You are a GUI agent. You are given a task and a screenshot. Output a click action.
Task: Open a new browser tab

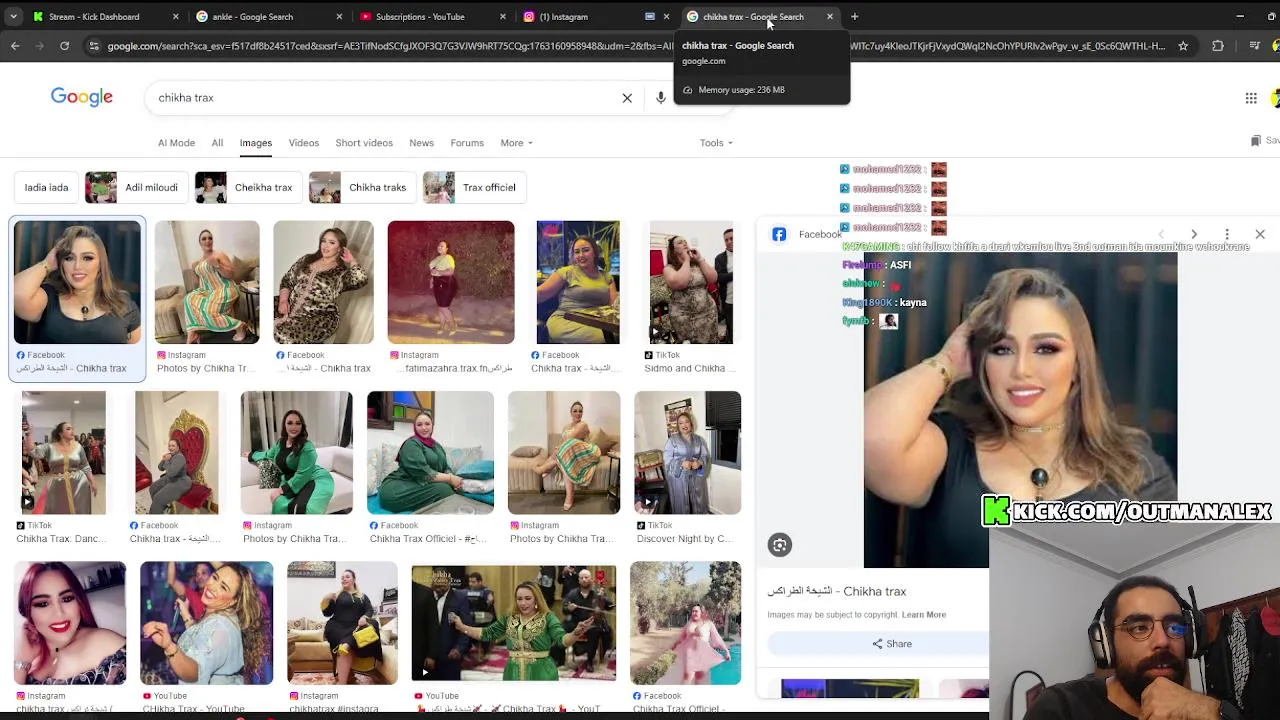tap(854, 16)
